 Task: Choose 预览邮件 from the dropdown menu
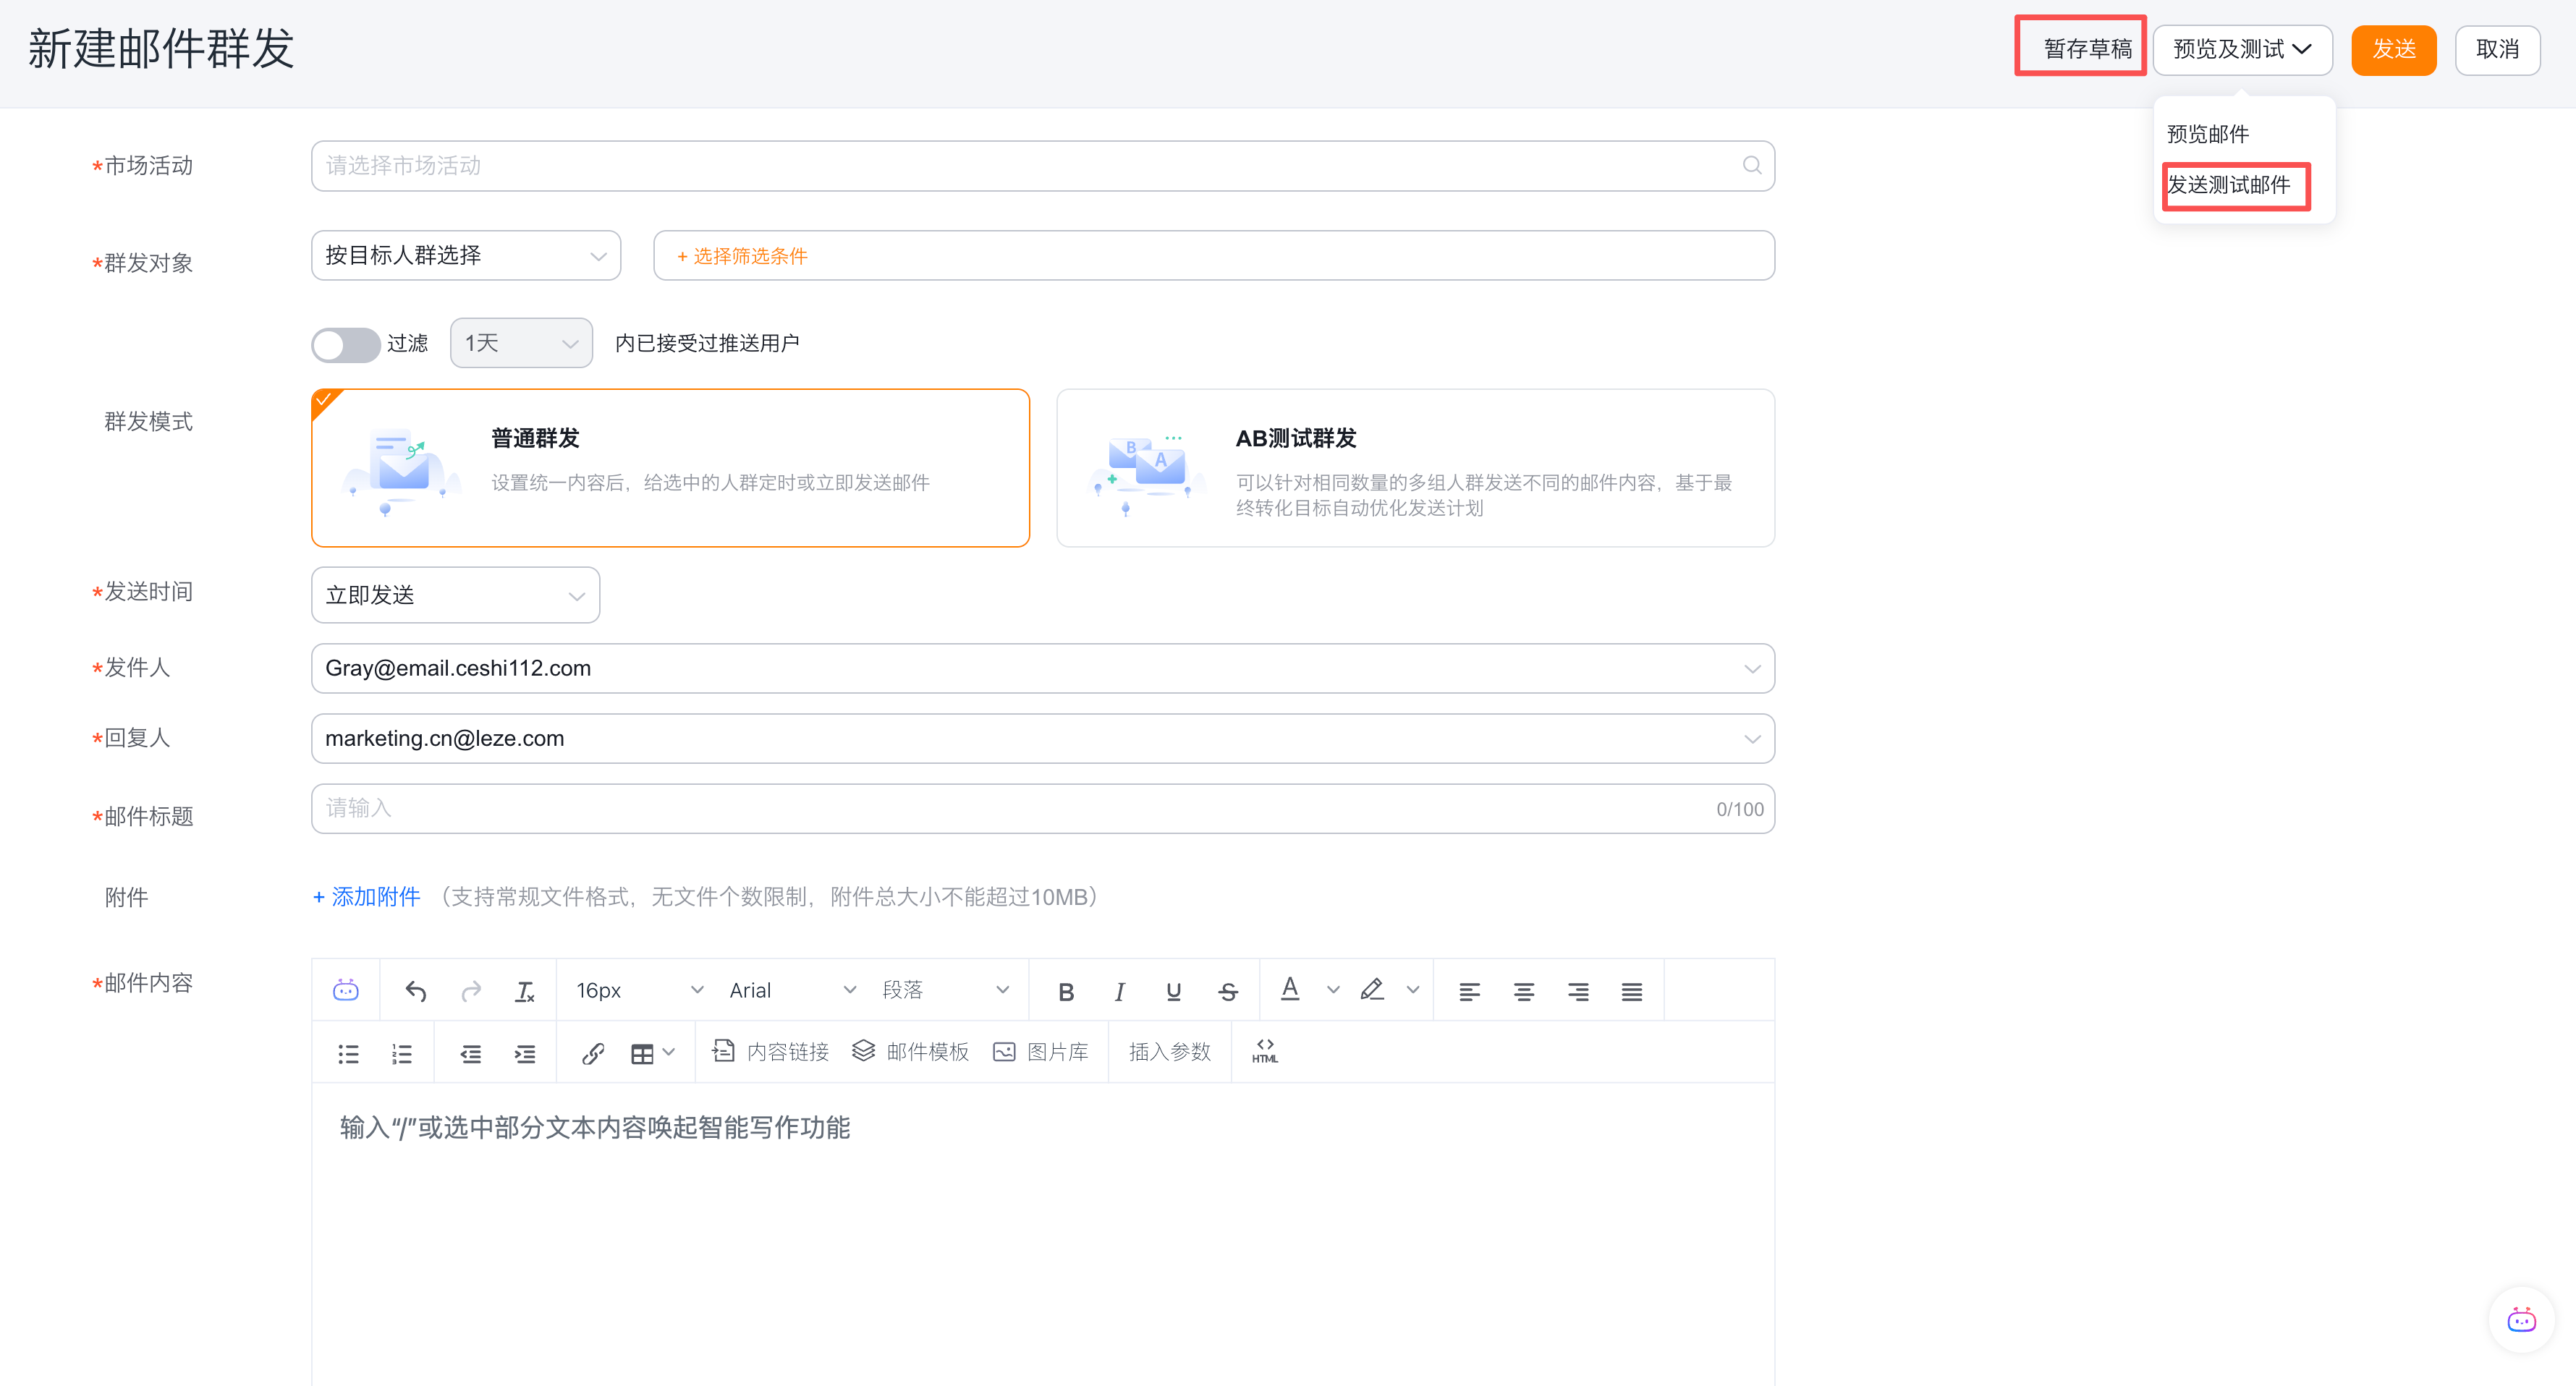point(2207,134)
